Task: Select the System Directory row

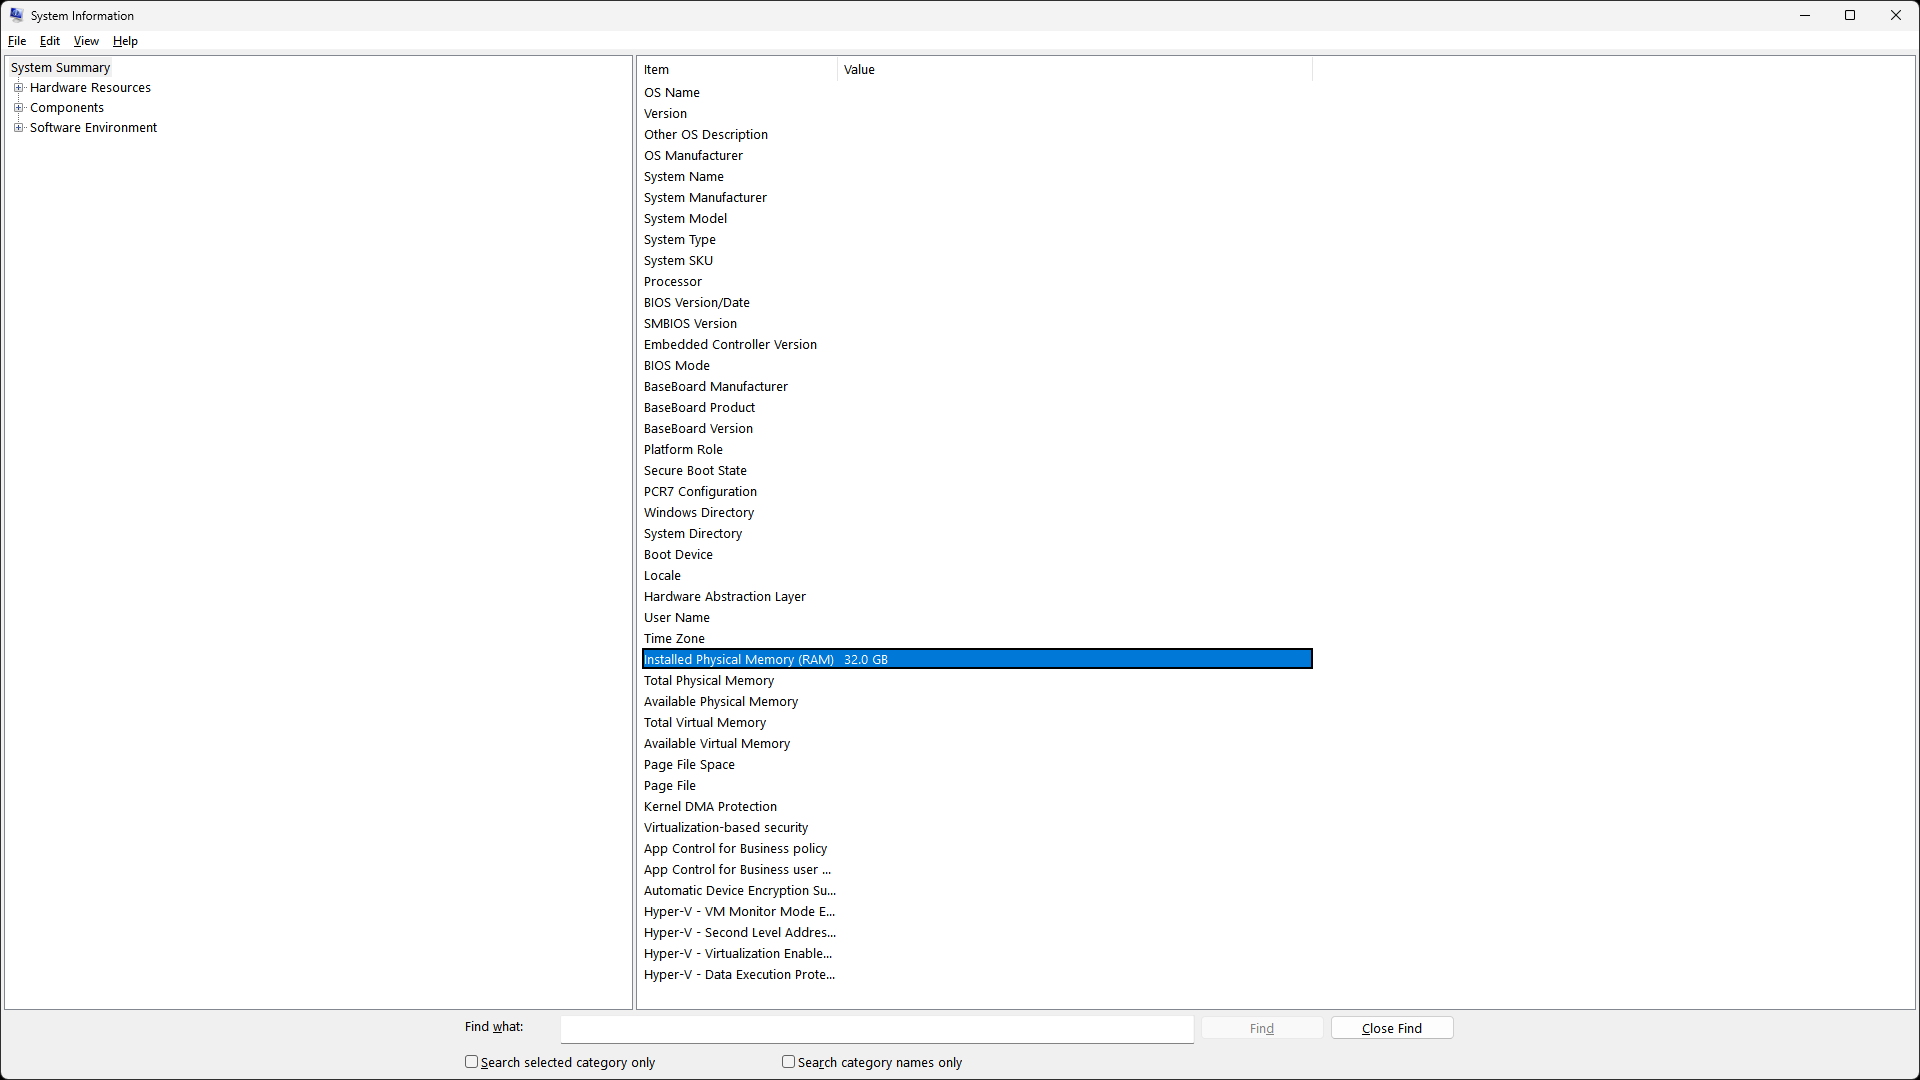Action: 977,534
